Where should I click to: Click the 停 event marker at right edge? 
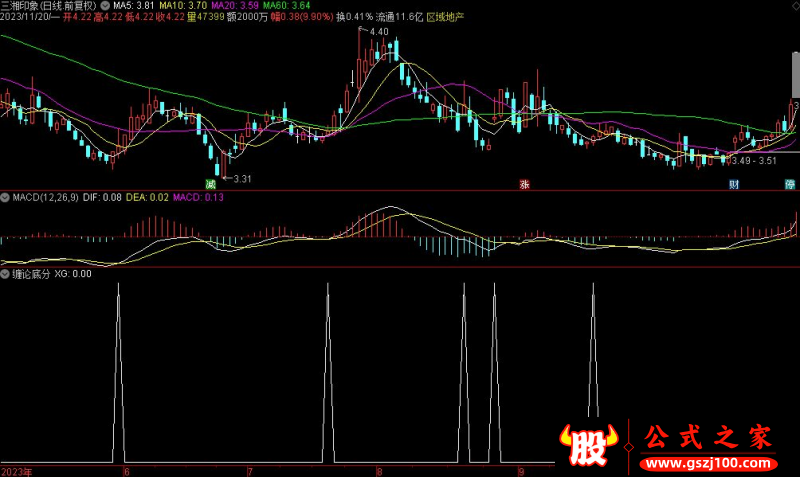790,184
